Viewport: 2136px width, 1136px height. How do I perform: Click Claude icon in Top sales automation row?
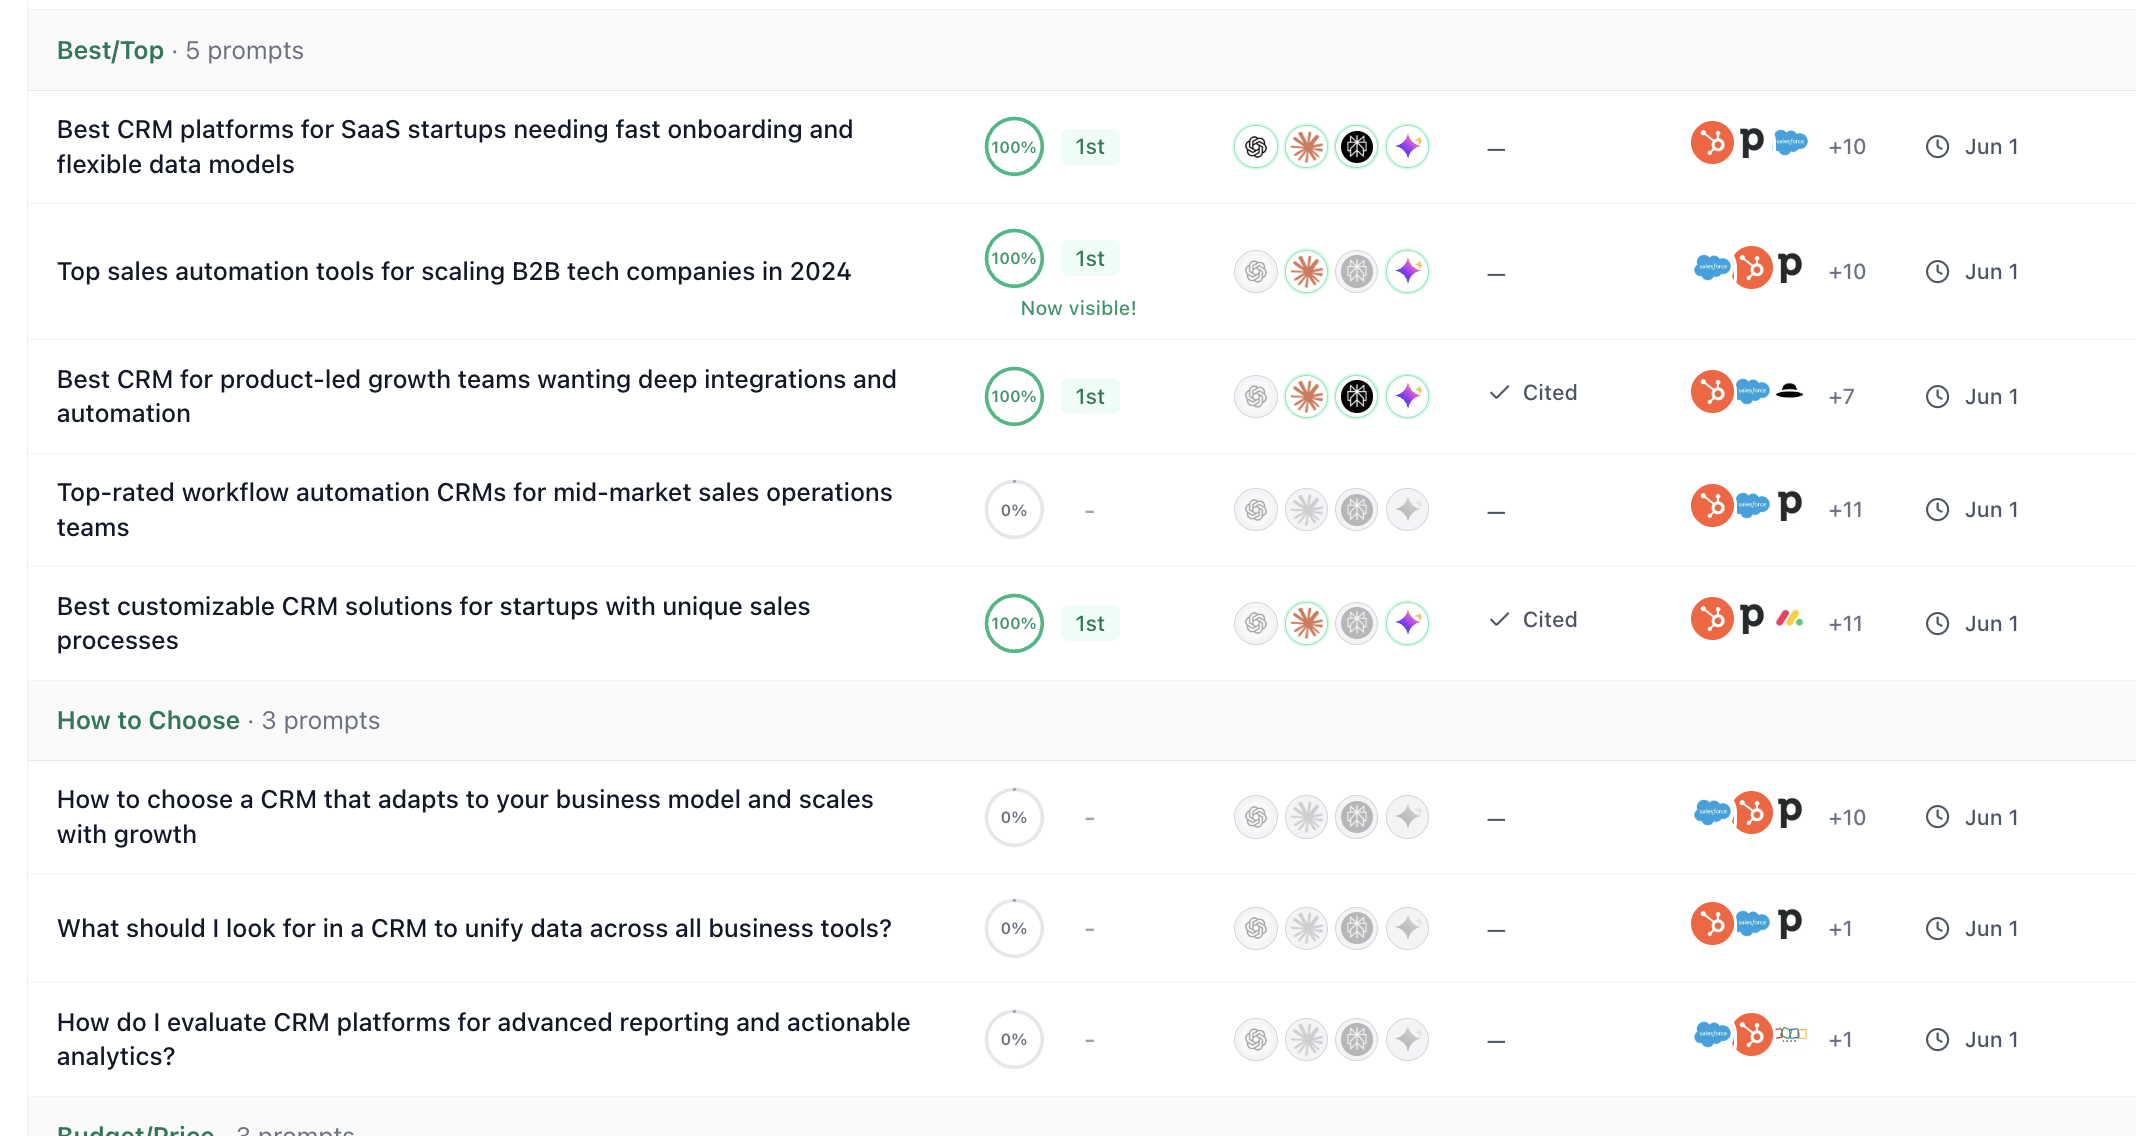pos(1306,271)
